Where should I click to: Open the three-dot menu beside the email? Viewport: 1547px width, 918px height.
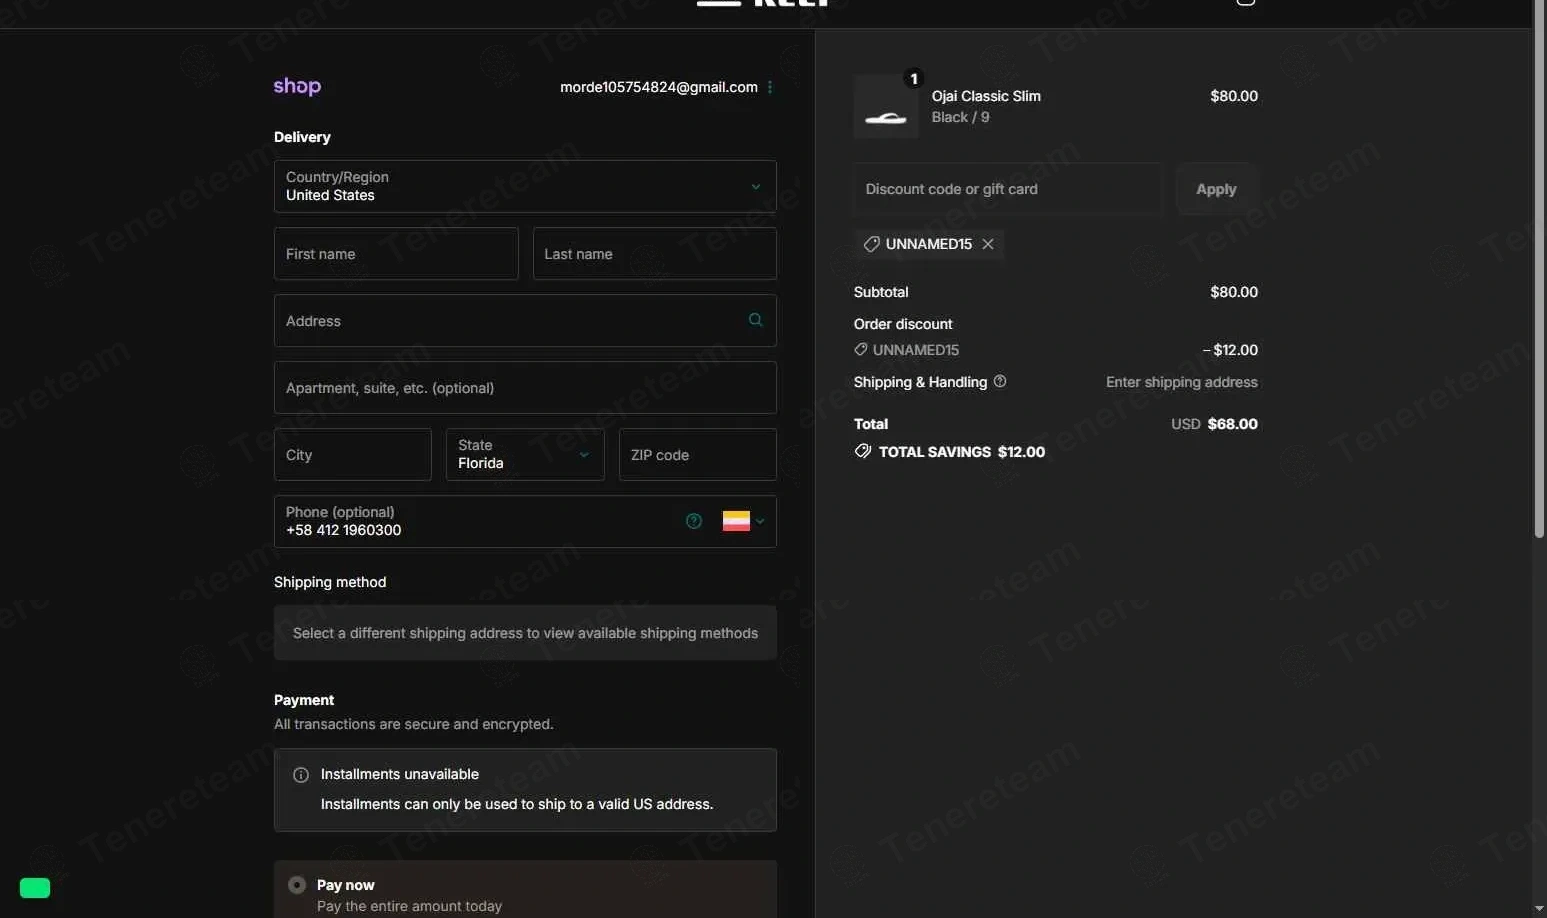769,88
